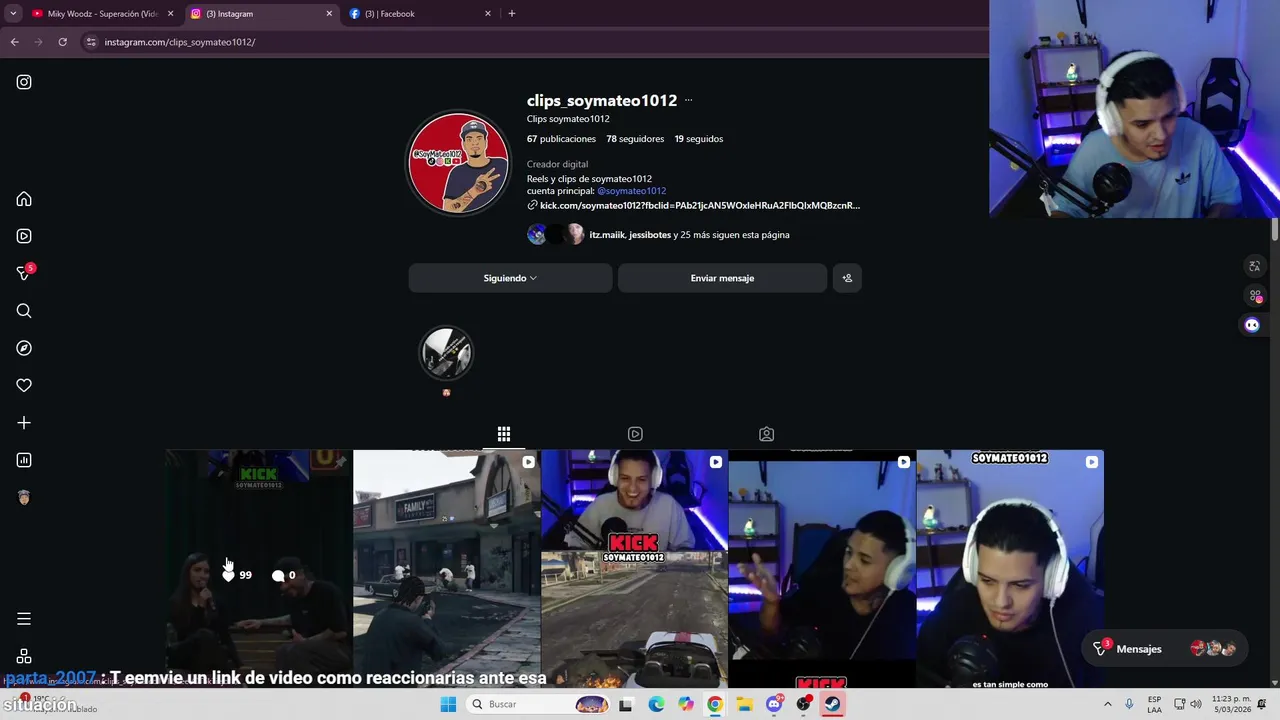Open direct messages icon with badge

tap(24, 273)
